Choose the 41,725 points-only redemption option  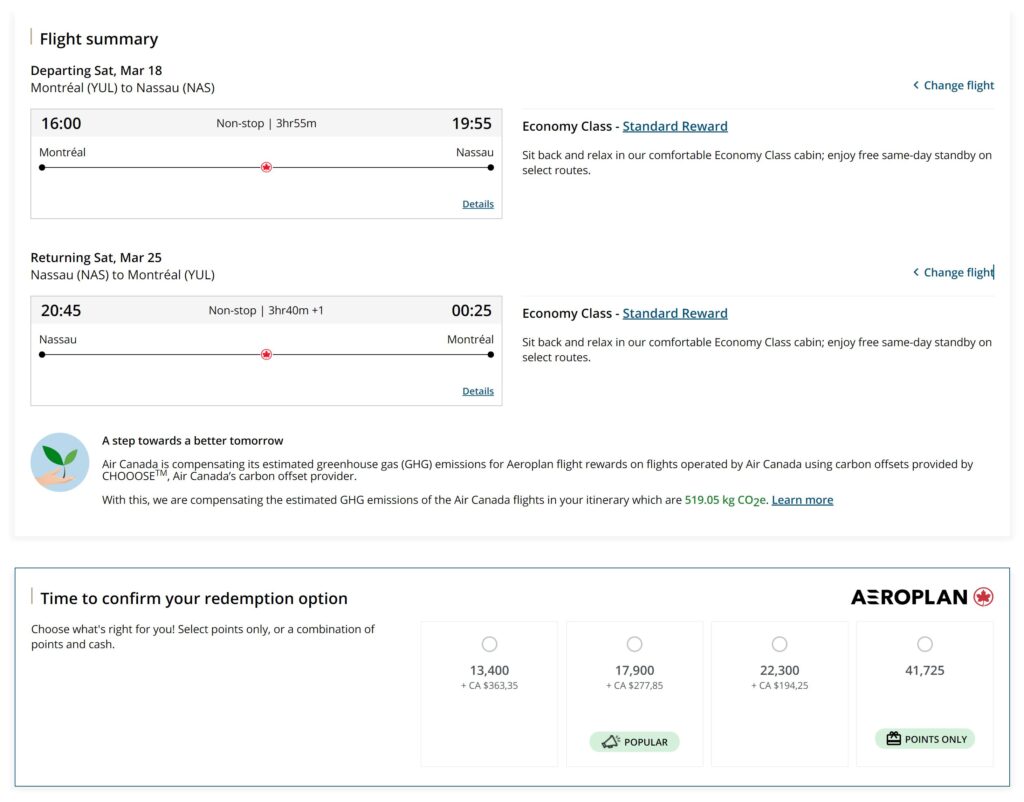pyautogui.click(x=924, y=643)
